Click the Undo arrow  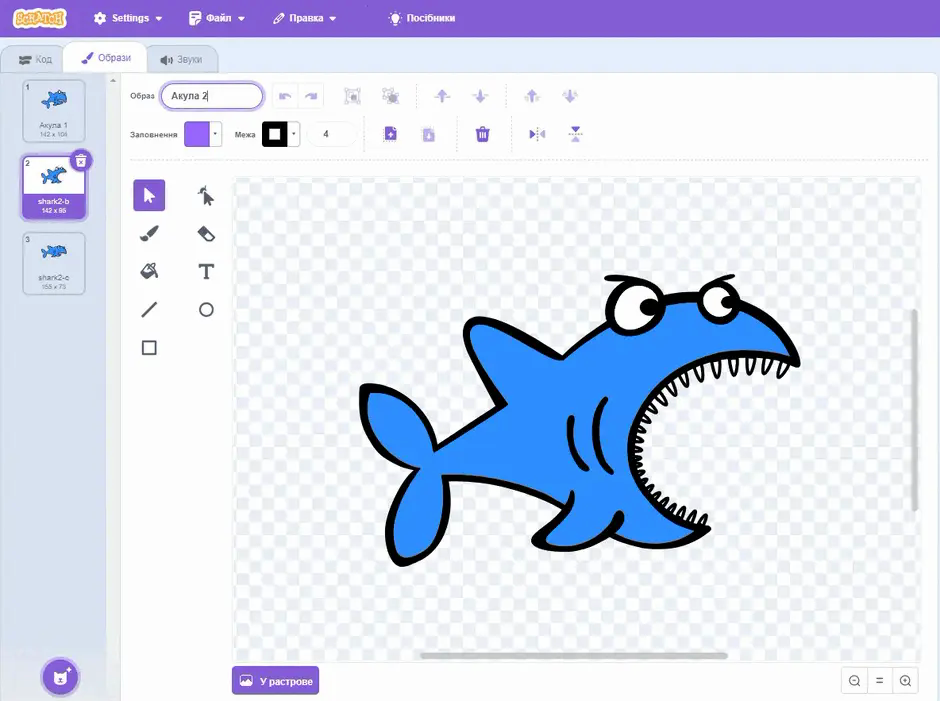click(x=285, y=96)
